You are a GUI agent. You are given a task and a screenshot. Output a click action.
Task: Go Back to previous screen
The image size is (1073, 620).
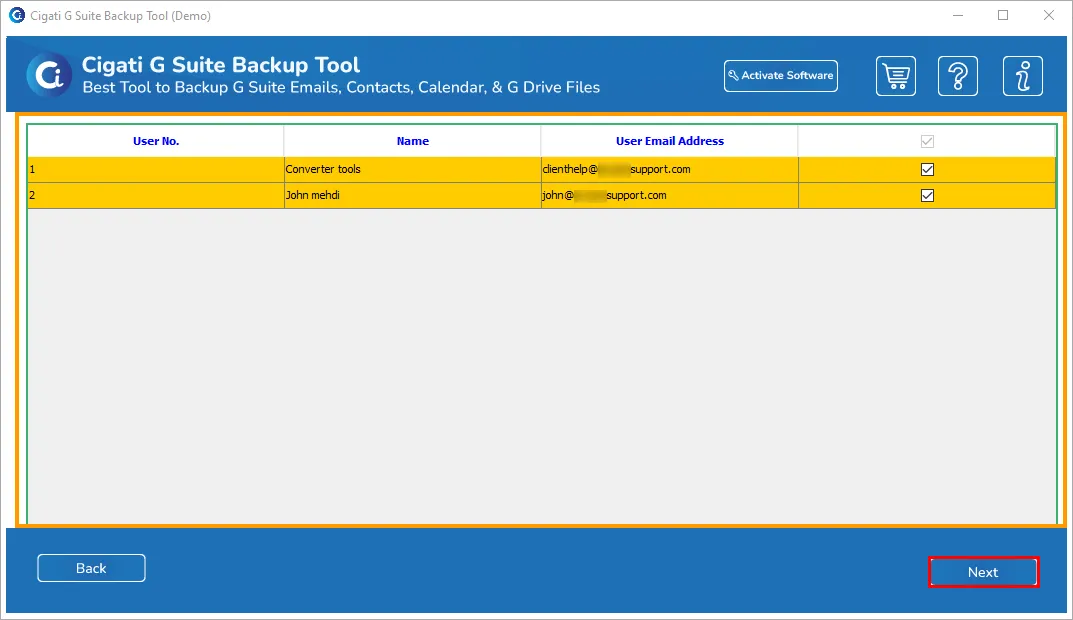pos(91,568)
